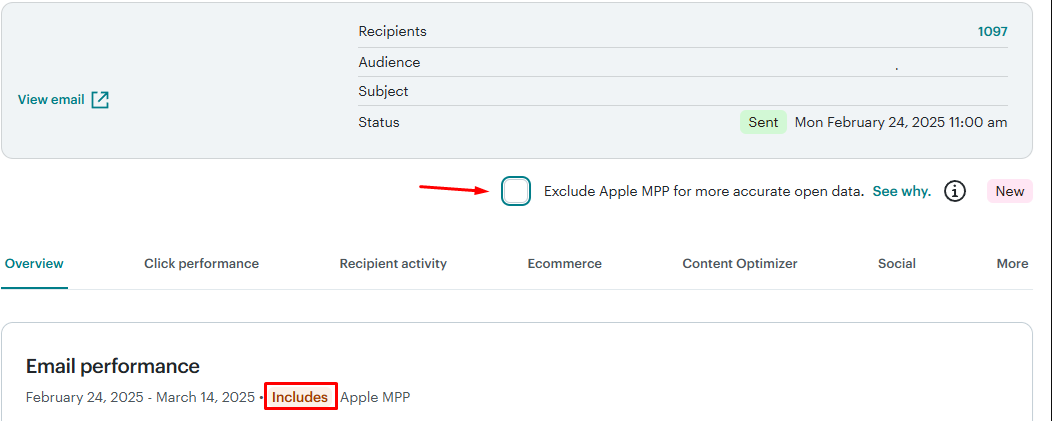The width and height of the screenshot is (1052, 421).
Task: Click the Recipients row label
Action: pos(392,32)
